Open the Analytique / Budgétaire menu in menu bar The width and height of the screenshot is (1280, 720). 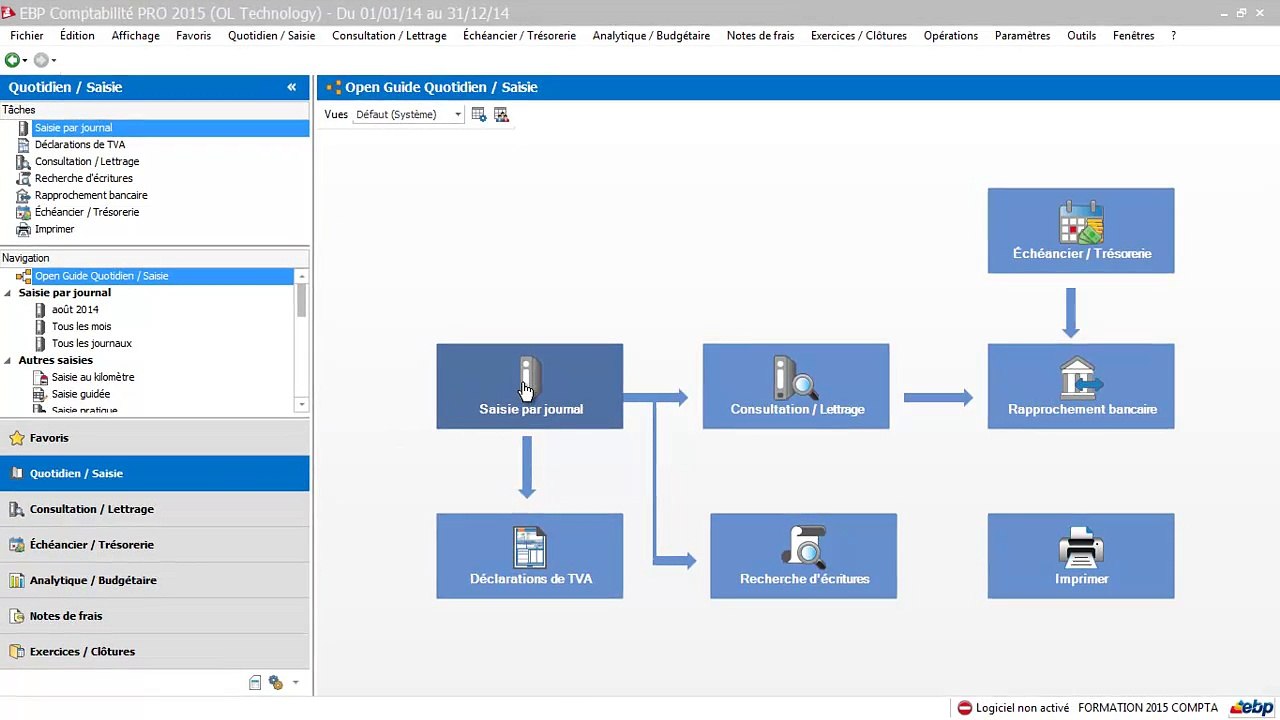pos(651,36)
